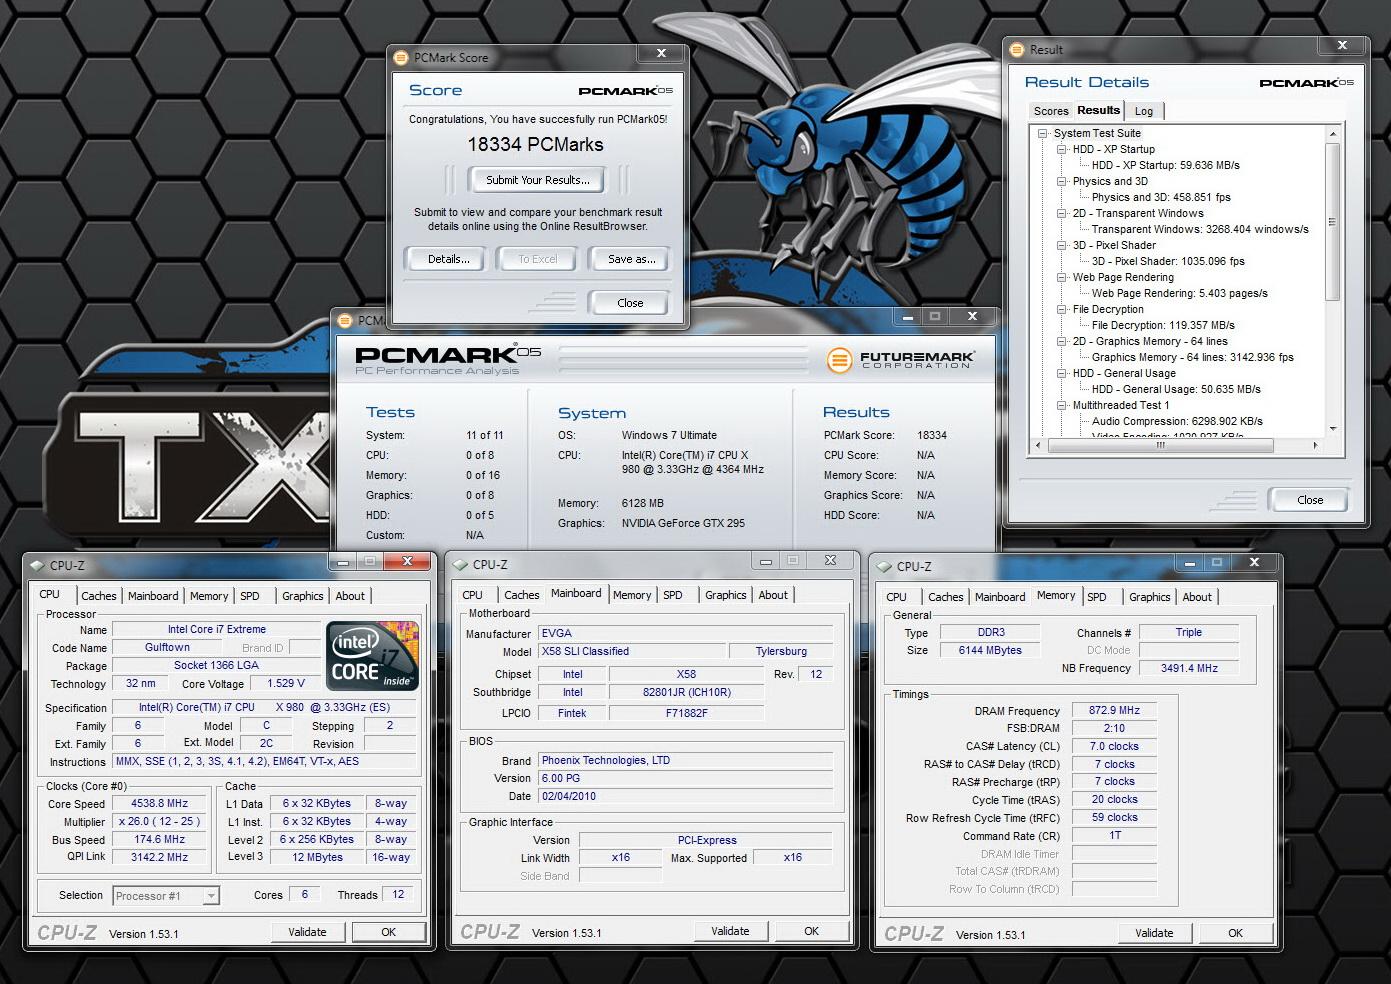Click the Core Voltage value 1.529 V

(x=286, y=683)
